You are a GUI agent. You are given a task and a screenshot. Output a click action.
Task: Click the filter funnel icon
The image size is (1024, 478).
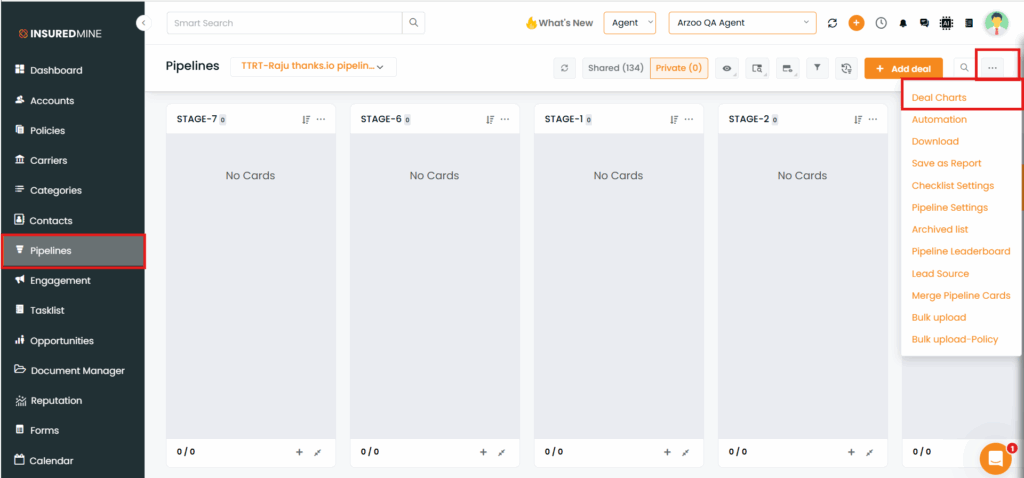tap(817, 68)
